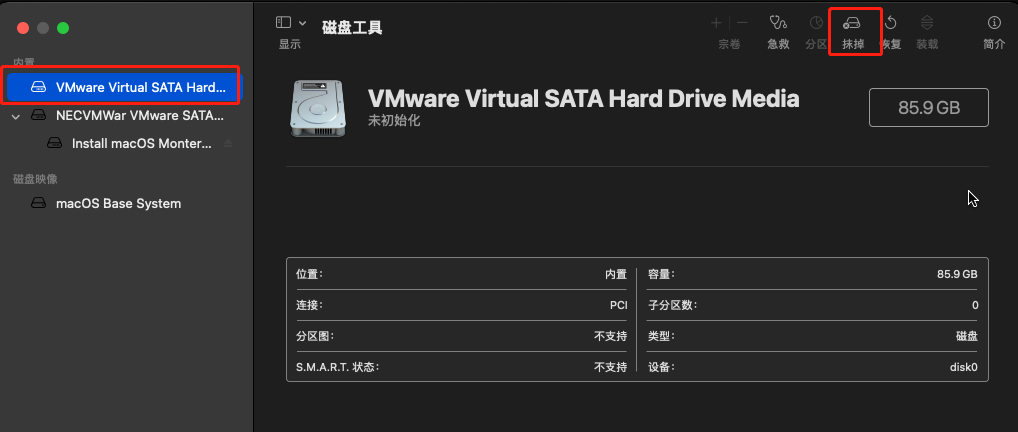Click the 不支持 value in 分区图 row

(x=611, y=336)
